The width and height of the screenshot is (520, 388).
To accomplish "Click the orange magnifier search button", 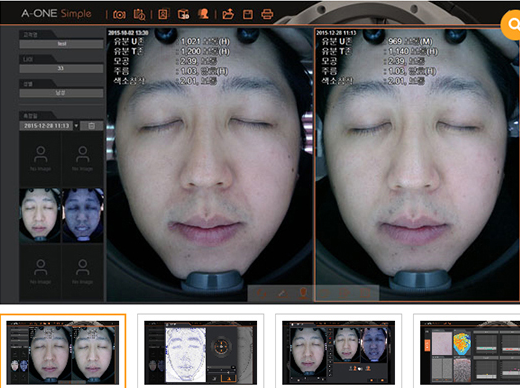I will pos(512,25).
